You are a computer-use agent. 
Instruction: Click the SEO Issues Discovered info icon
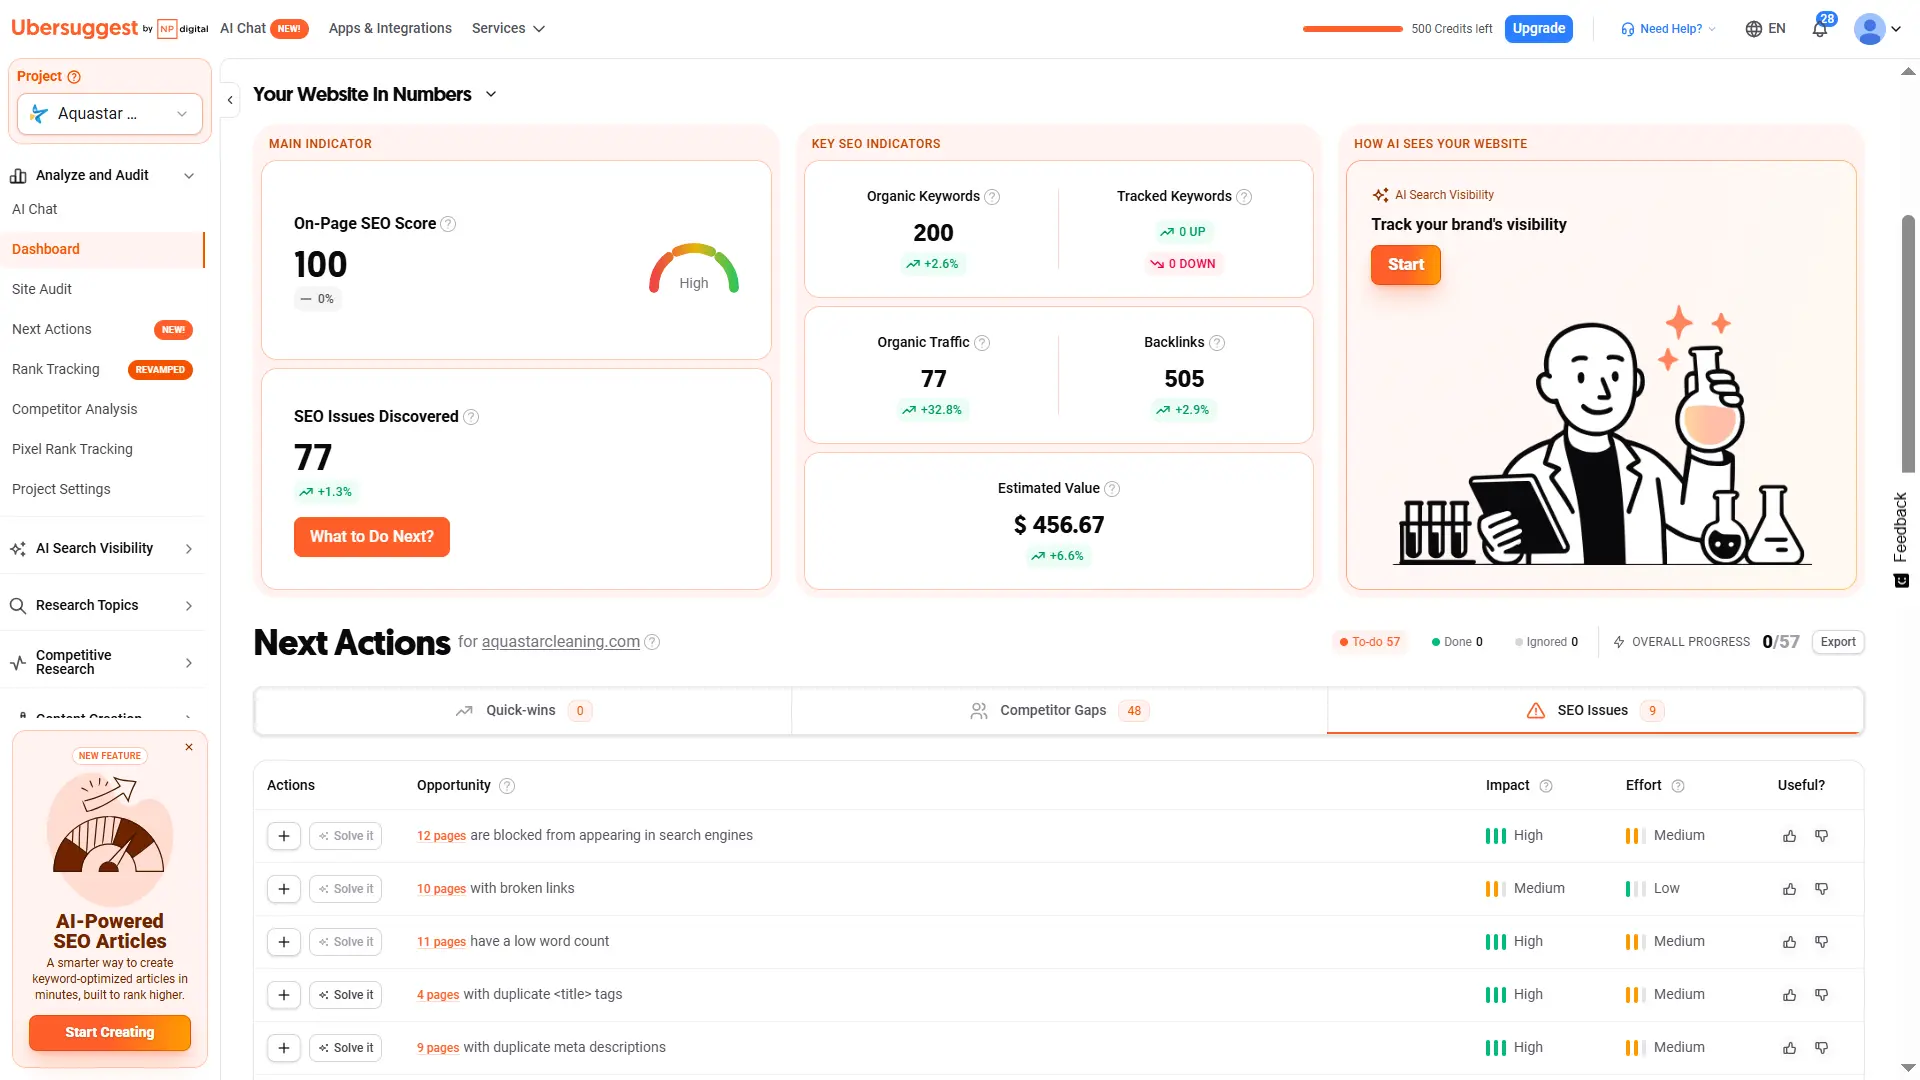471,417
